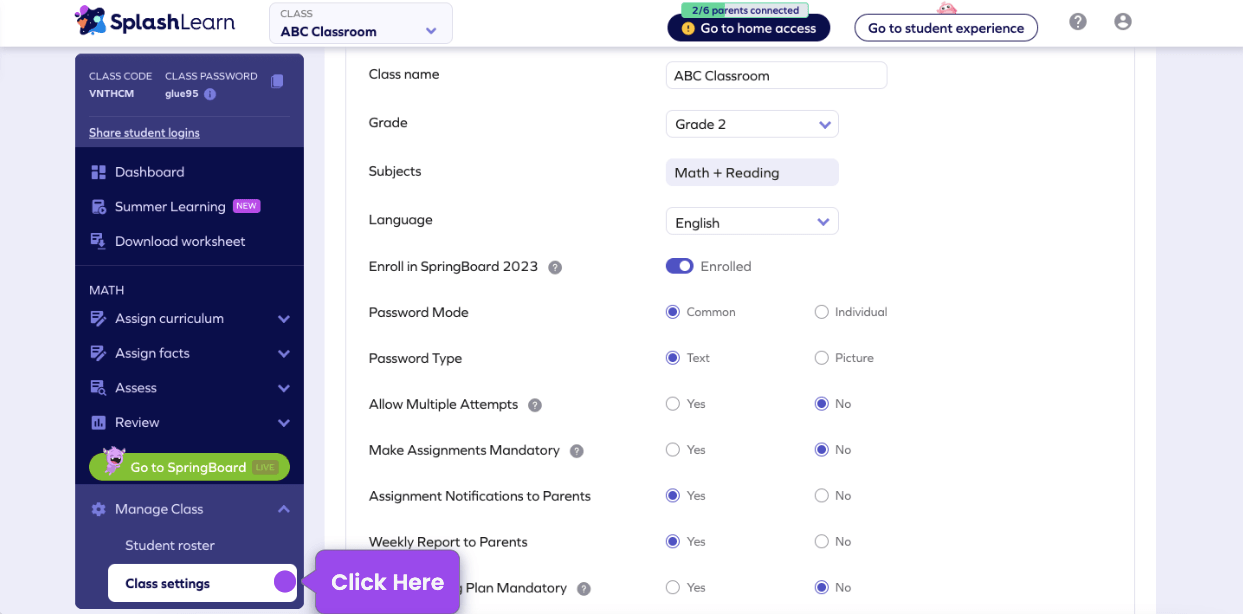Select Individual password mode
Viewport: 1243px width, 614px height.
(x=821, y=311)
